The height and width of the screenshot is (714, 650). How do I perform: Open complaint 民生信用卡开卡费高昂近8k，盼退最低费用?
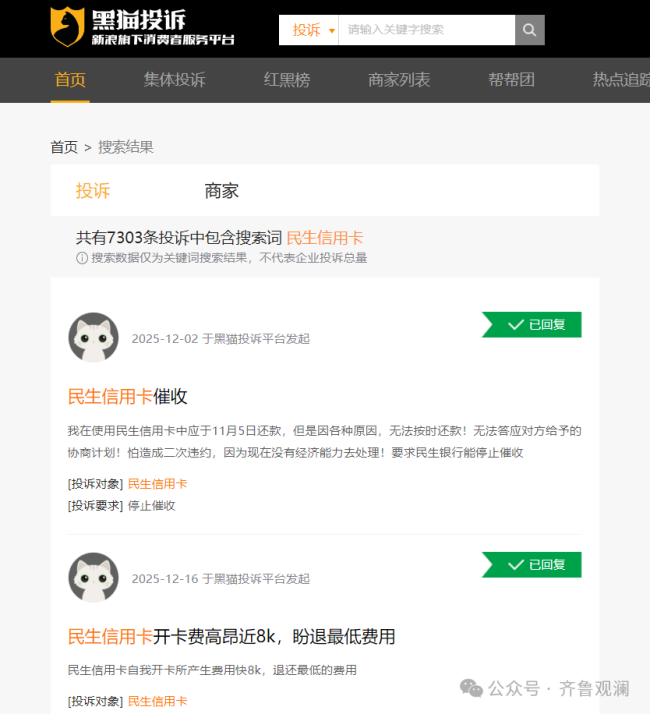231,636
